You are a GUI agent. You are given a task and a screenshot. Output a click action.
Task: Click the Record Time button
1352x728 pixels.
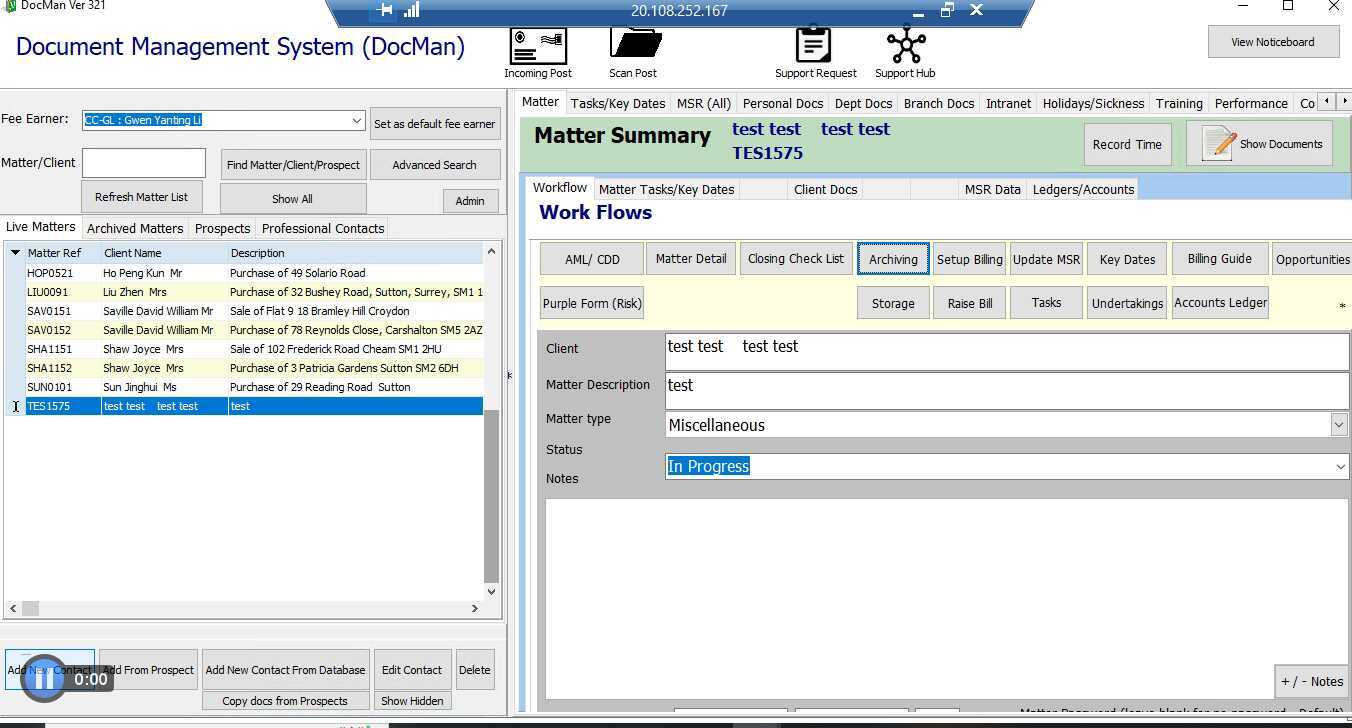(1127, 144)
